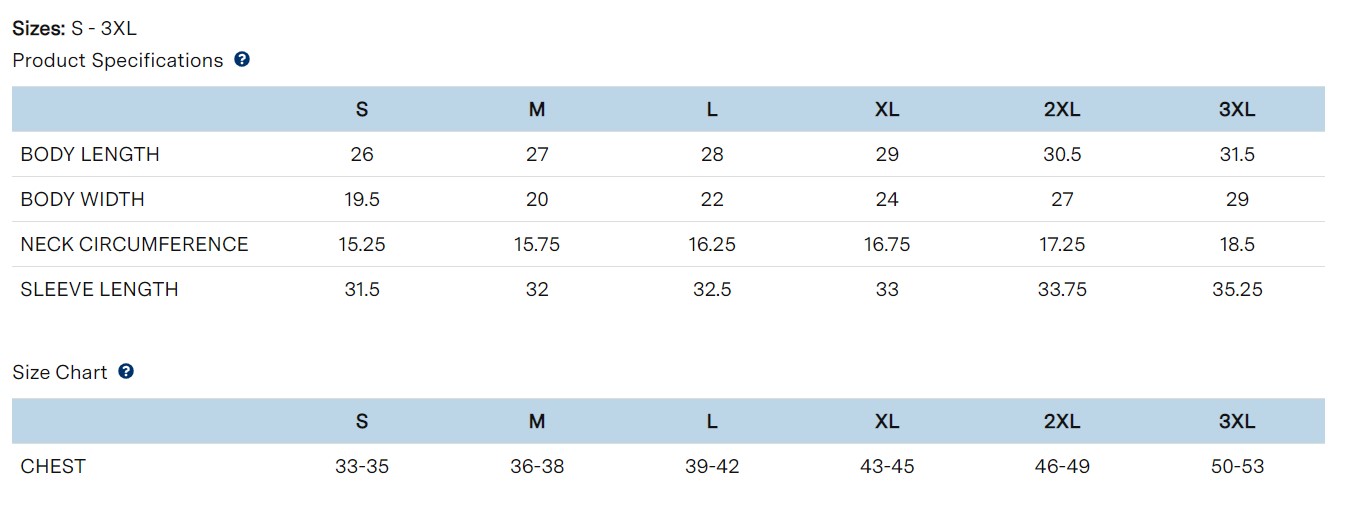
Task: Click the NECK CIRCUMFERENCE row label
Action: pyautogui.click(x=134, y=245)
